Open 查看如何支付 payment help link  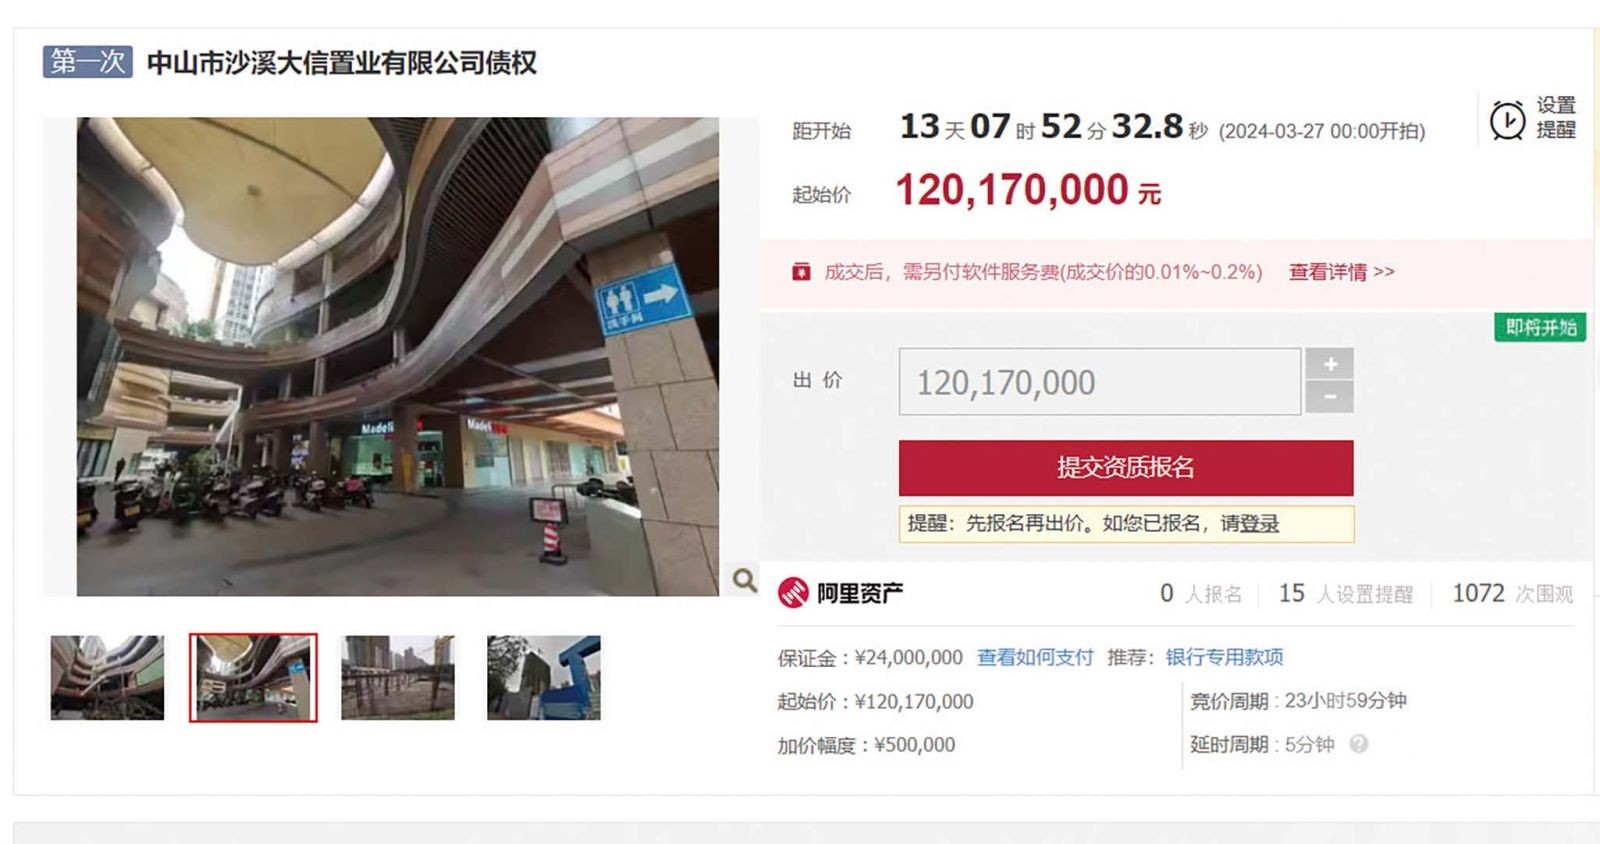[1035, 657]
